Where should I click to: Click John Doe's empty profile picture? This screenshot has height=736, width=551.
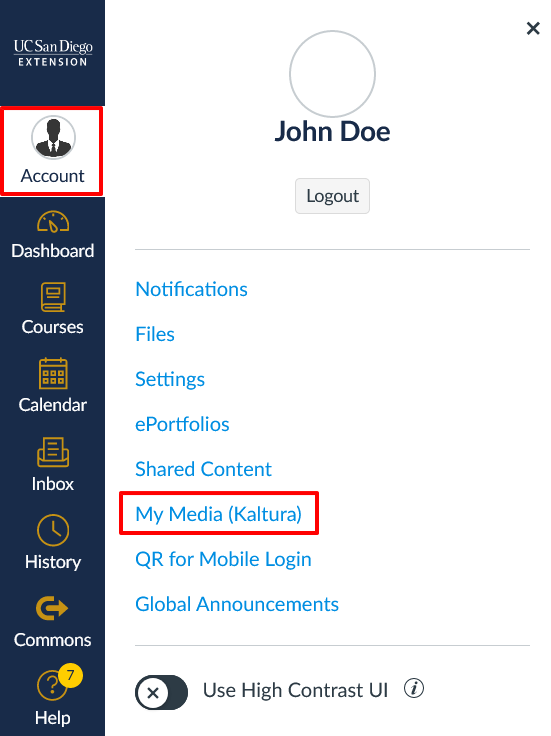click(332, 74)
